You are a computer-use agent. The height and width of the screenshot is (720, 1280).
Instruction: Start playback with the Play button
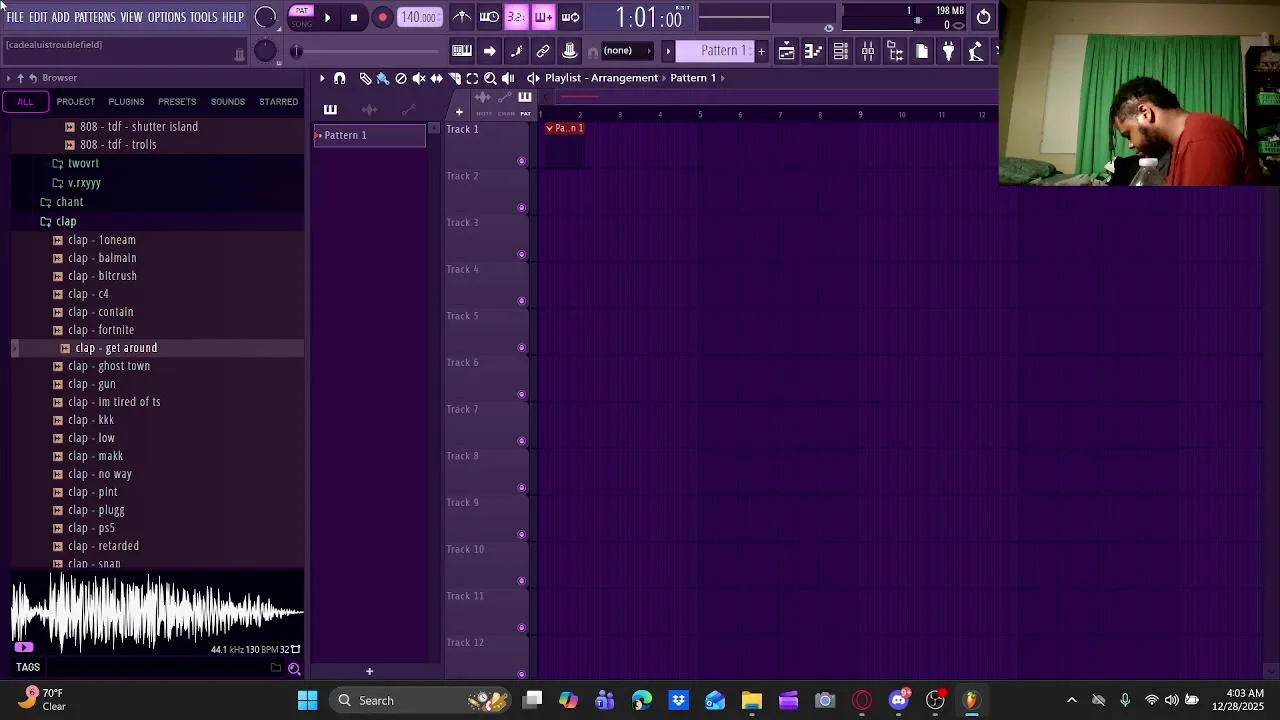click(x=327, y=17)
